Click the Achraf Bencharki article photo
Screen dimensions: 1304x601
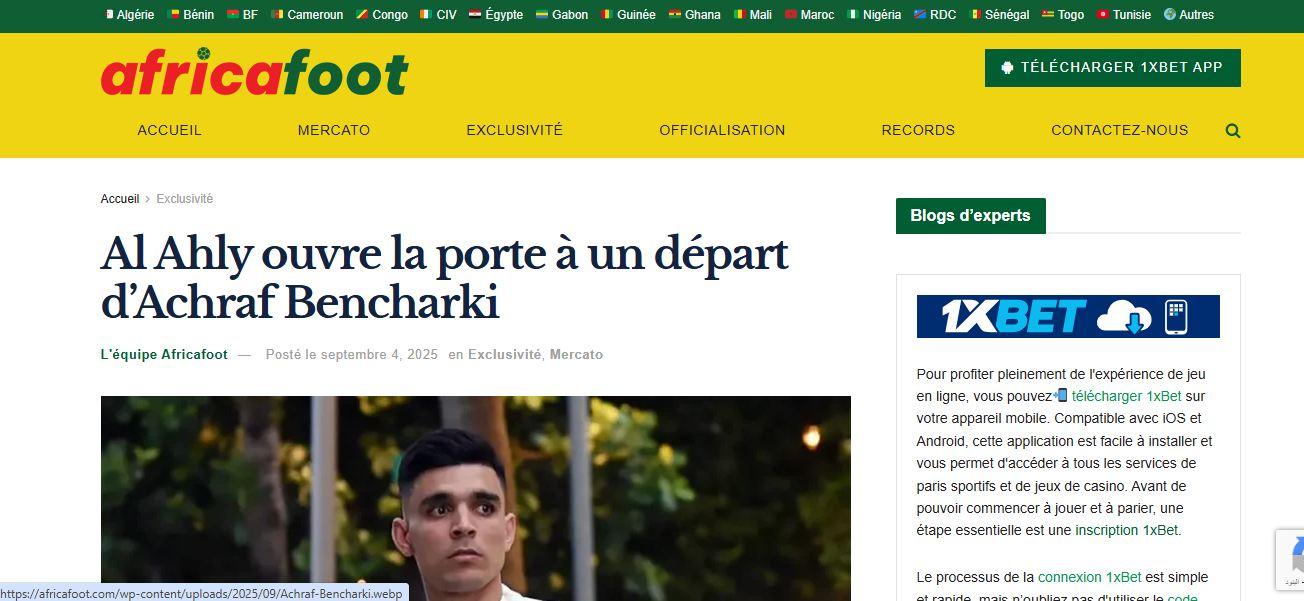pos(476,498)
